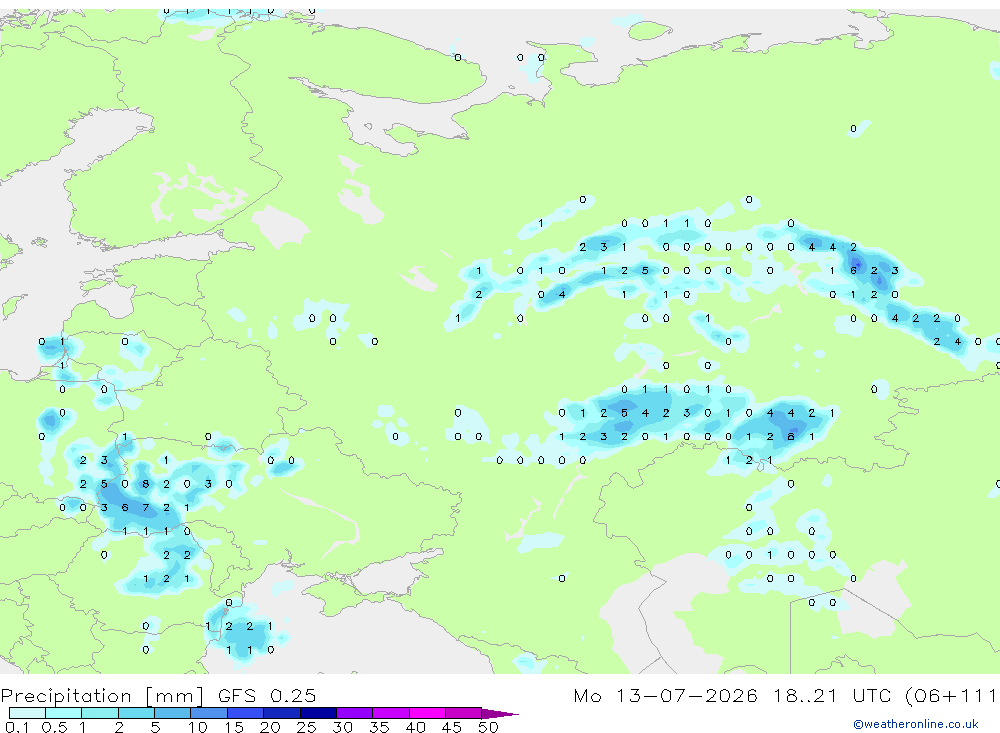Image resolution: width=1000 pixels, height=733 pixels.
Task: Click the 30–35 mm violet legend swatch
Action: pos(355,713)
